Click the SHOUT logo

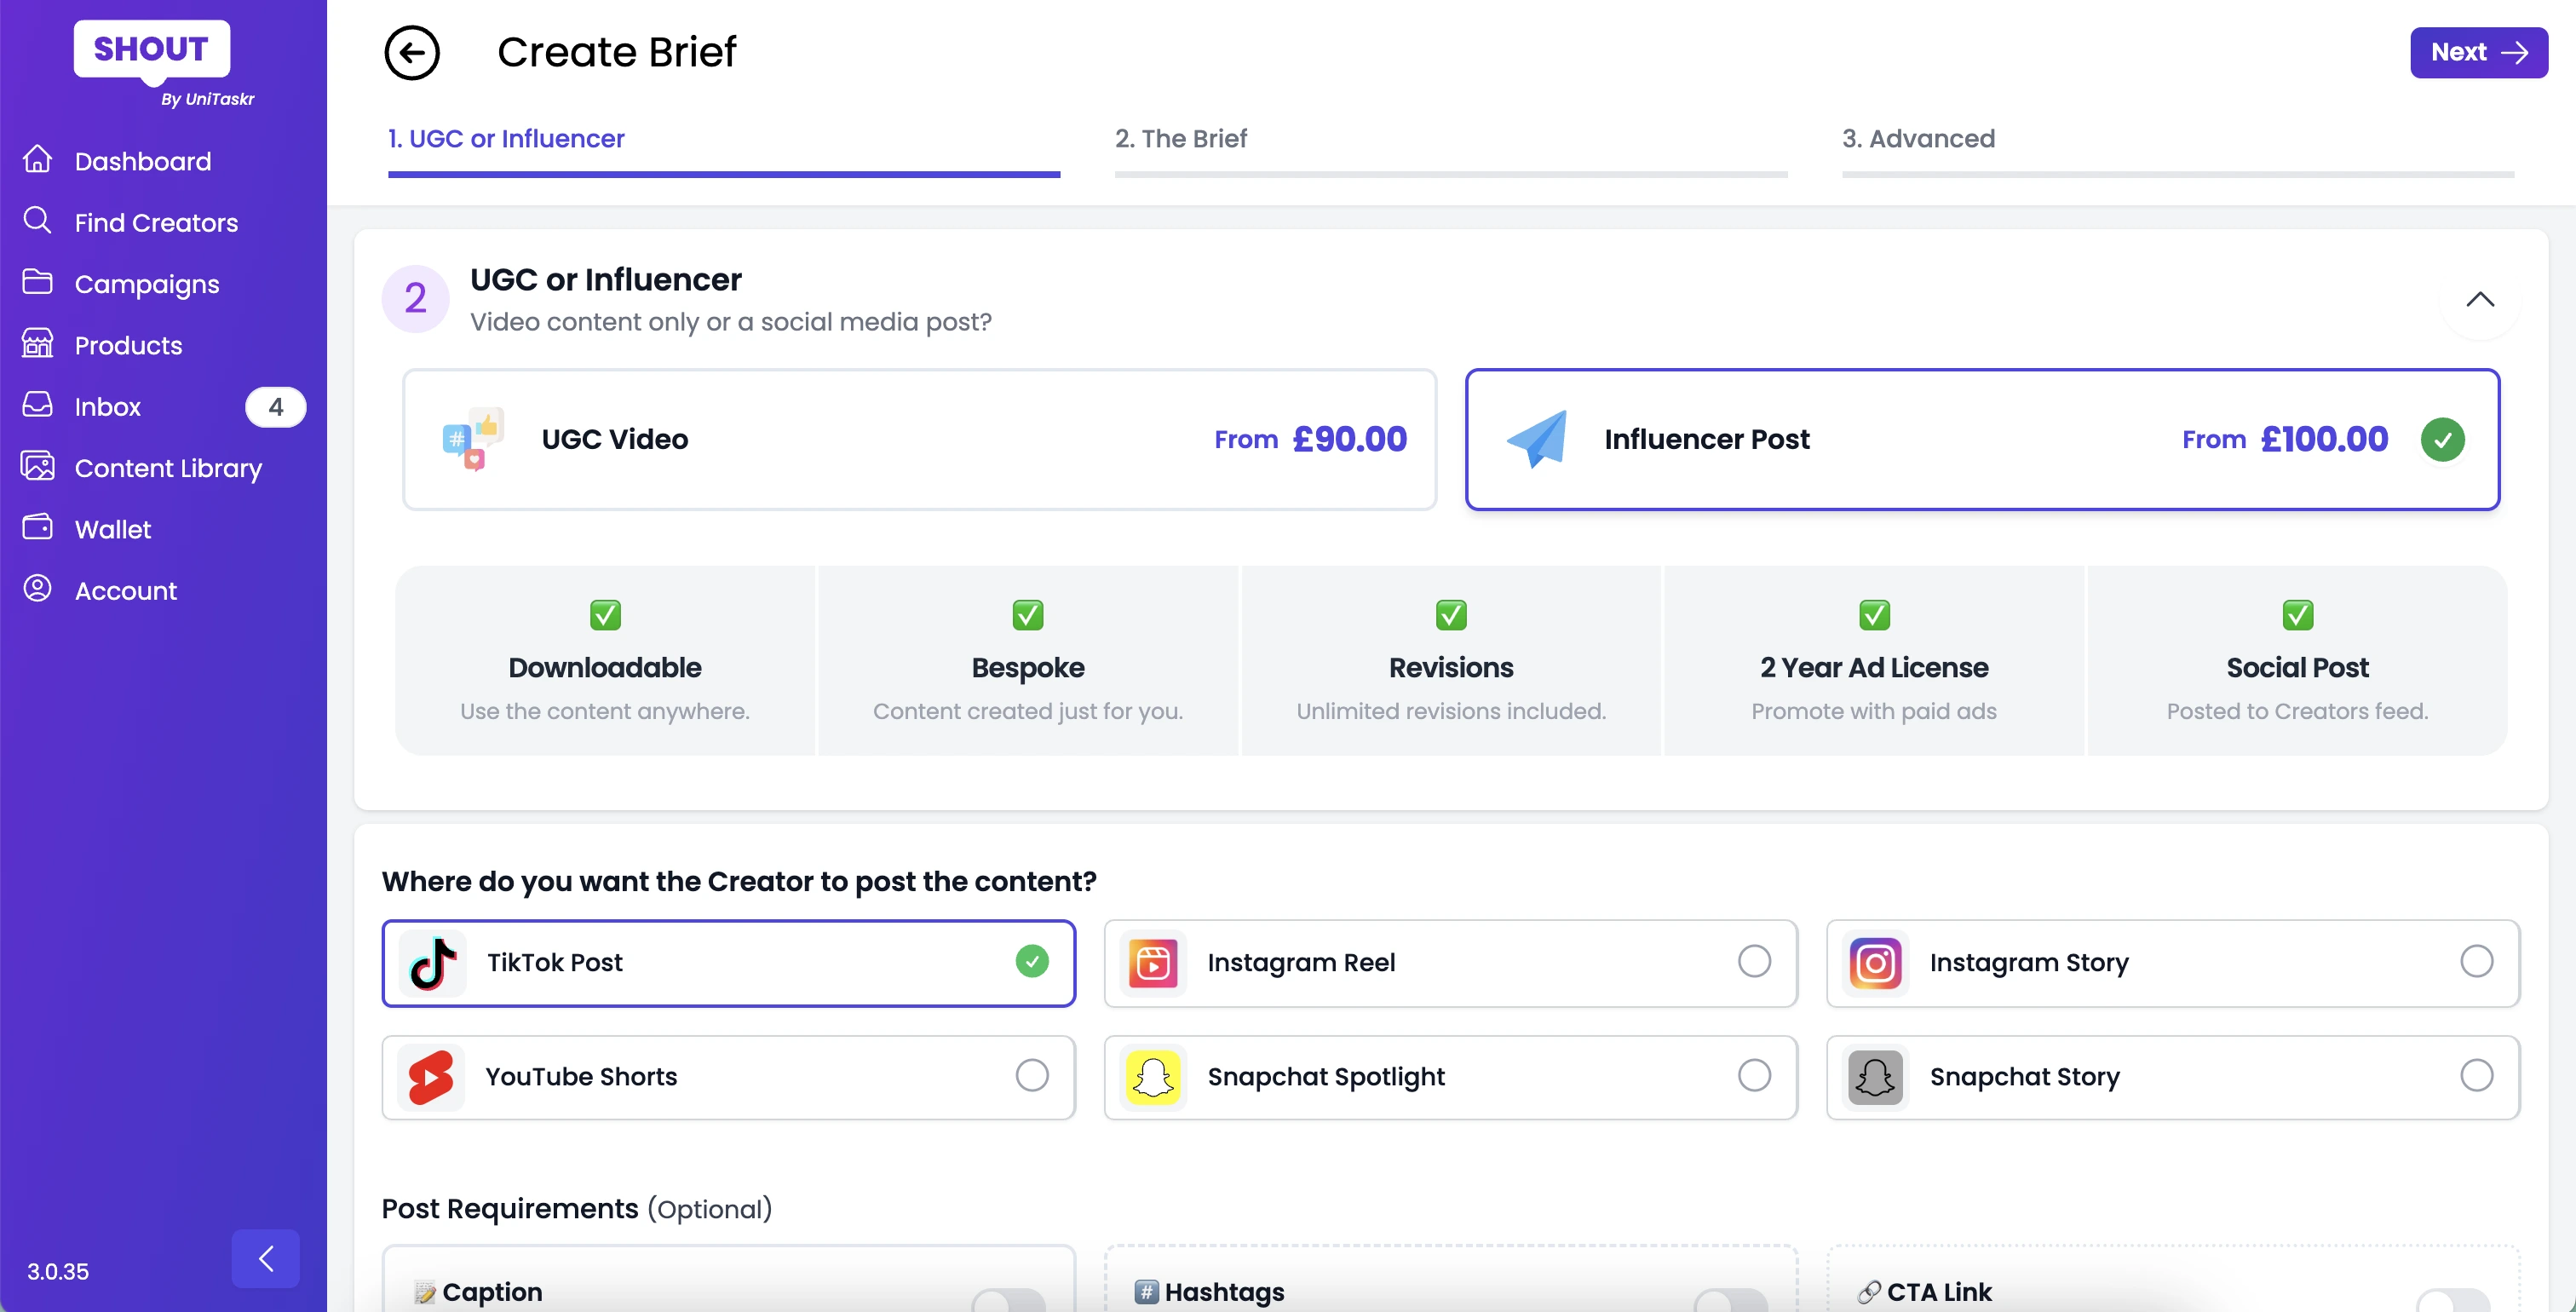151,49
